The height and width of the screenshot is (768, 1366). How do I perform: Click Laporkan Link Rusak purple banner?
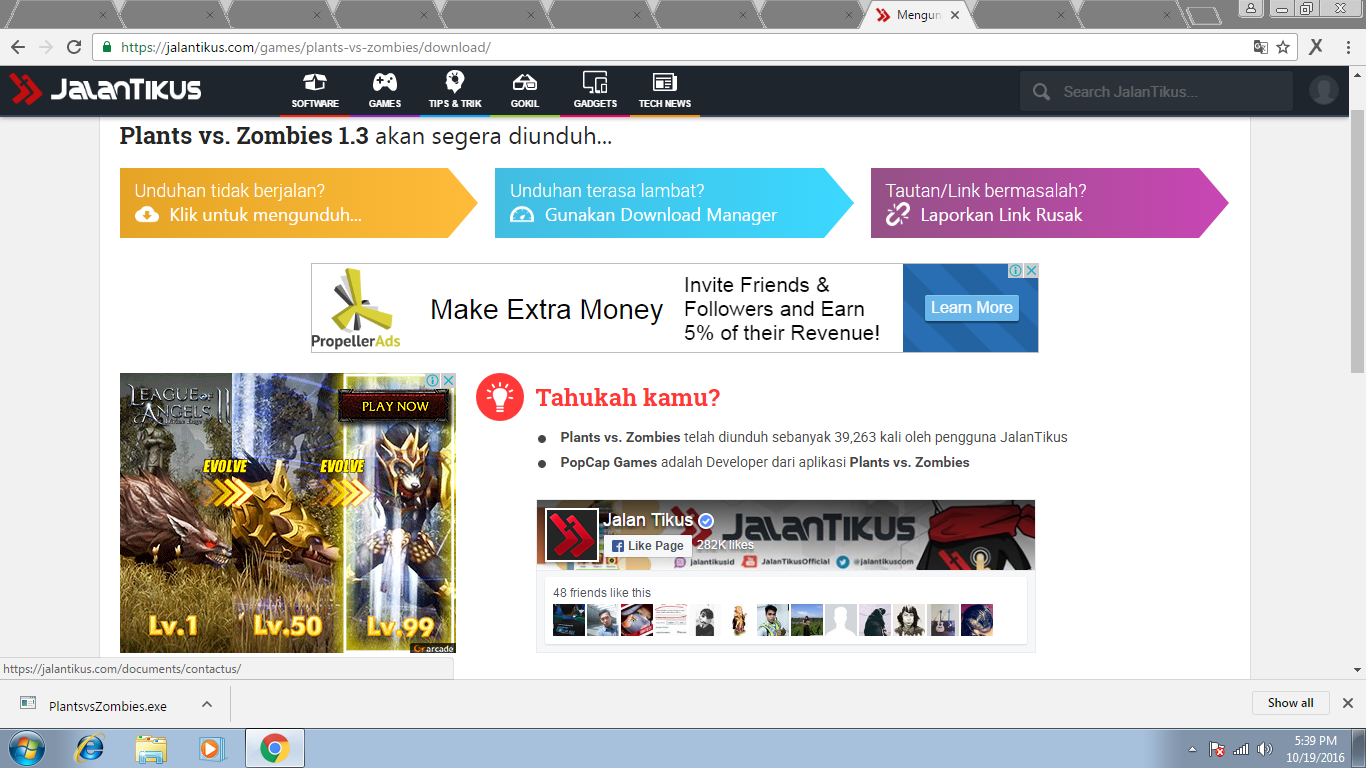[1050, 203]
